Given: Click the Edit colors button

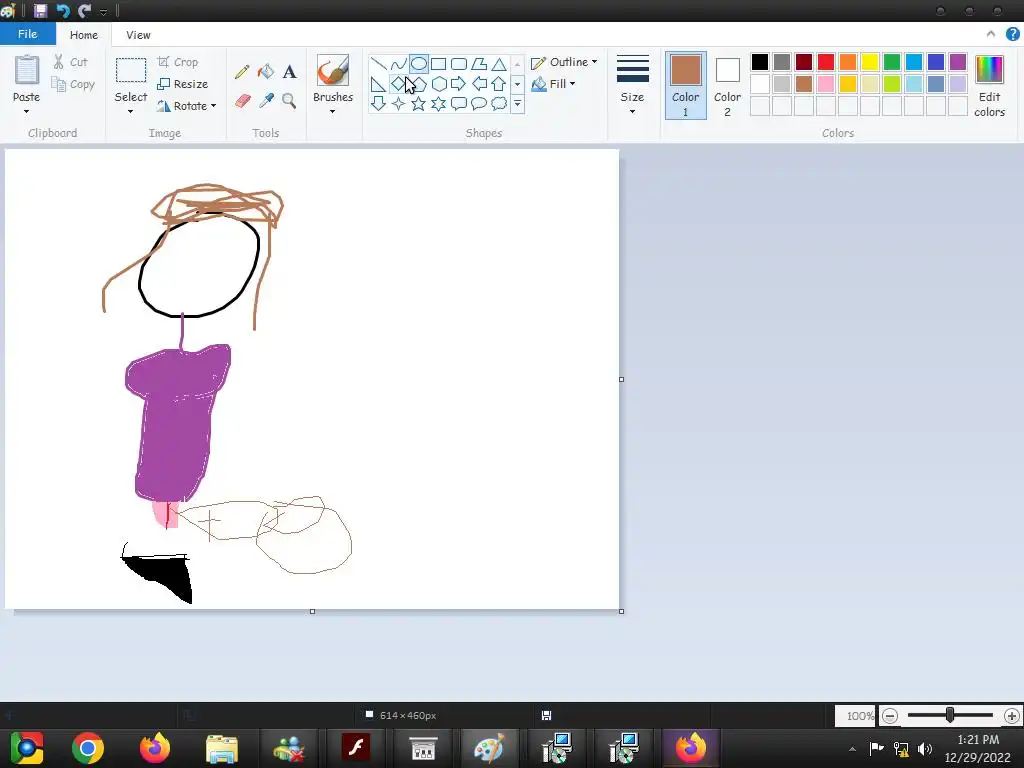Looking at the screenshot, I should [989, 86].
